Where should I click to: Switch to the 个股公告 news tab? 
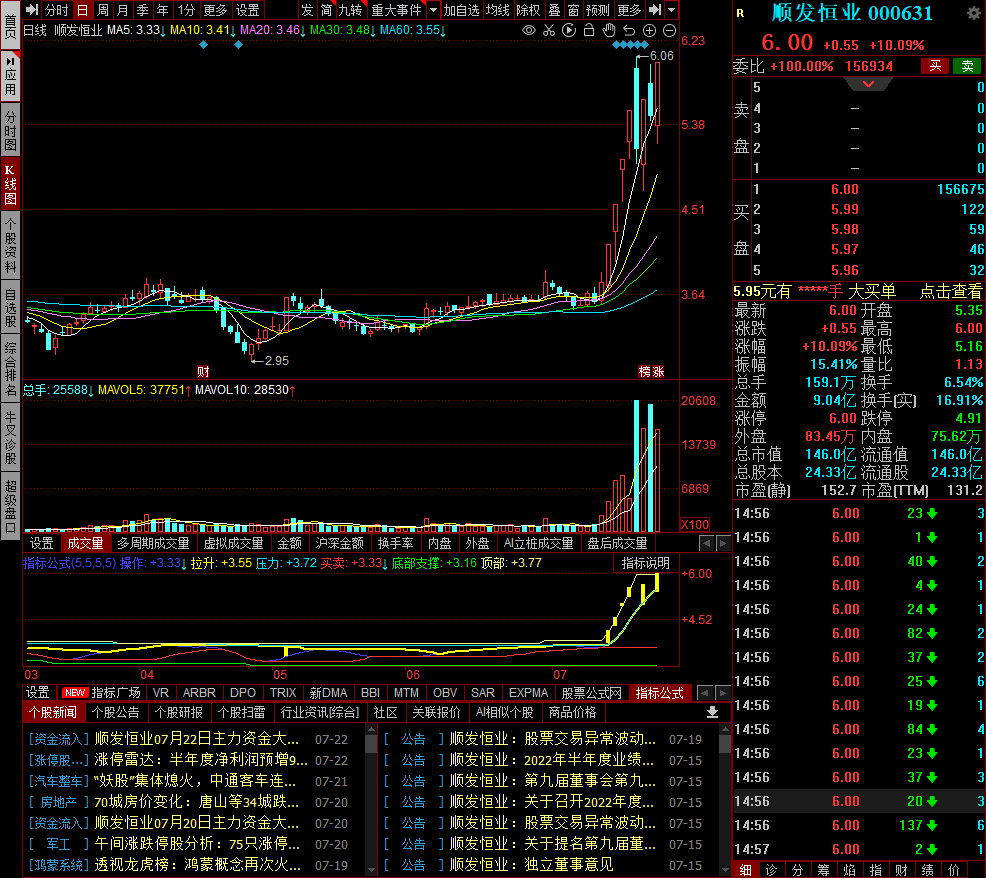coord(115,712)
